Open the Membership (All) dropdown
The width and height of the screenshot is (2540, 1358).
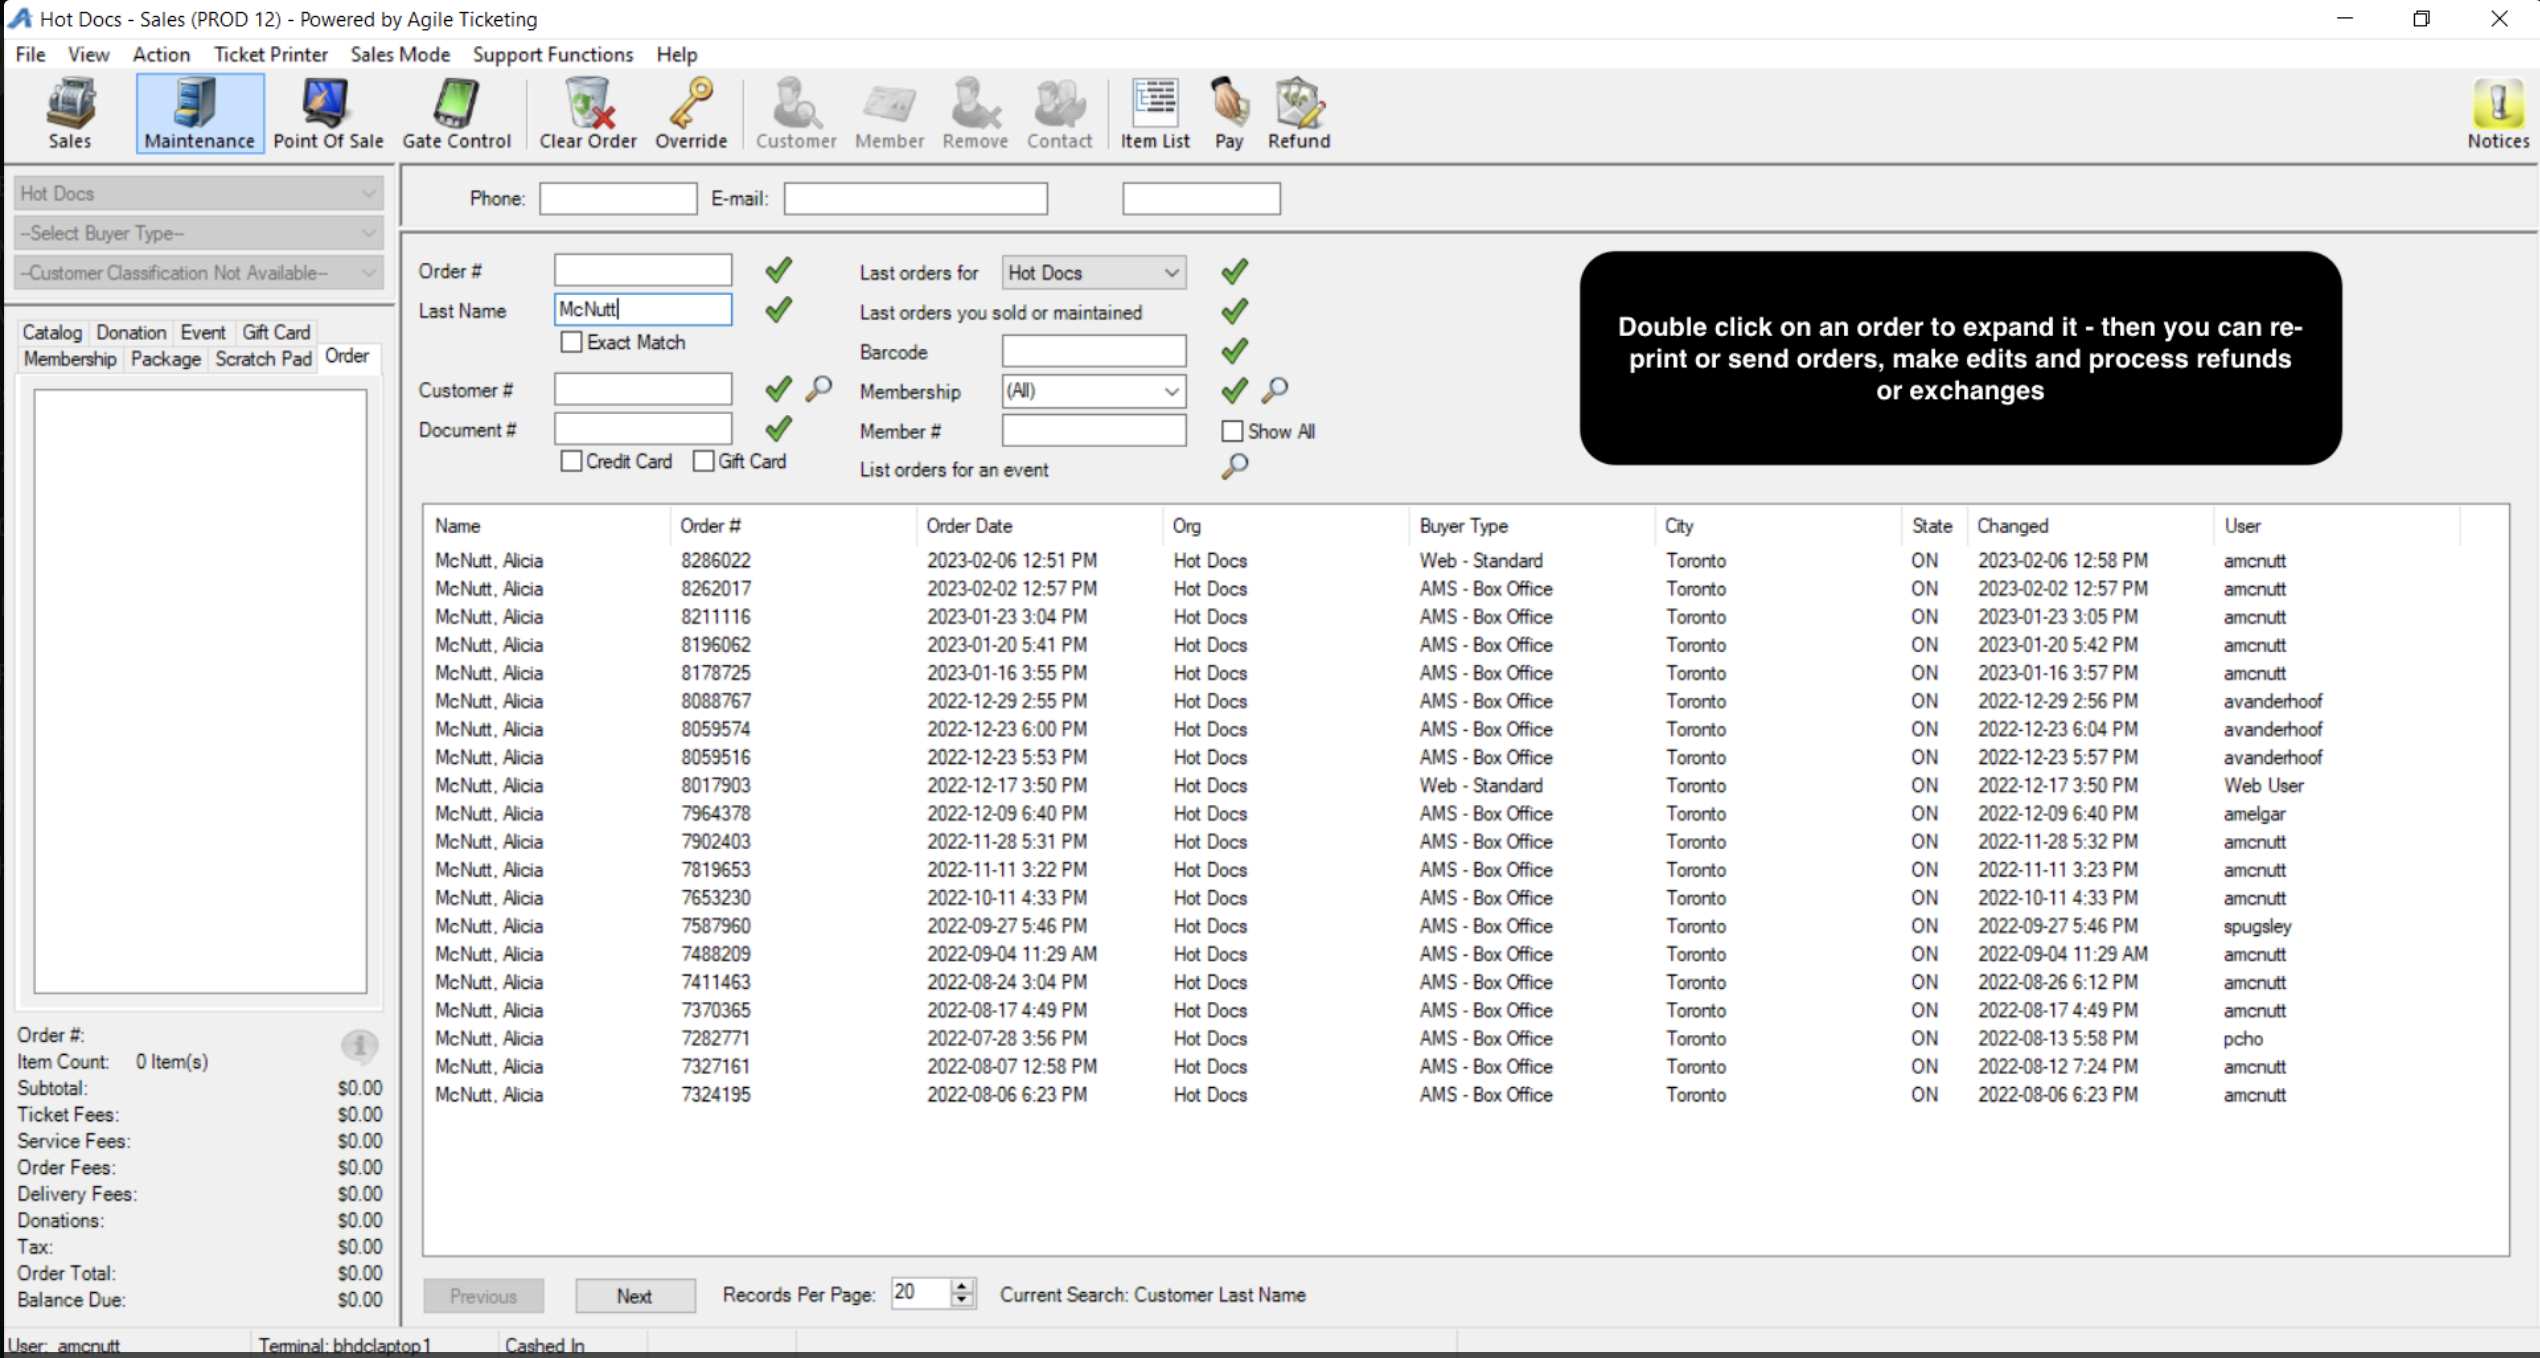(1170, 392)
